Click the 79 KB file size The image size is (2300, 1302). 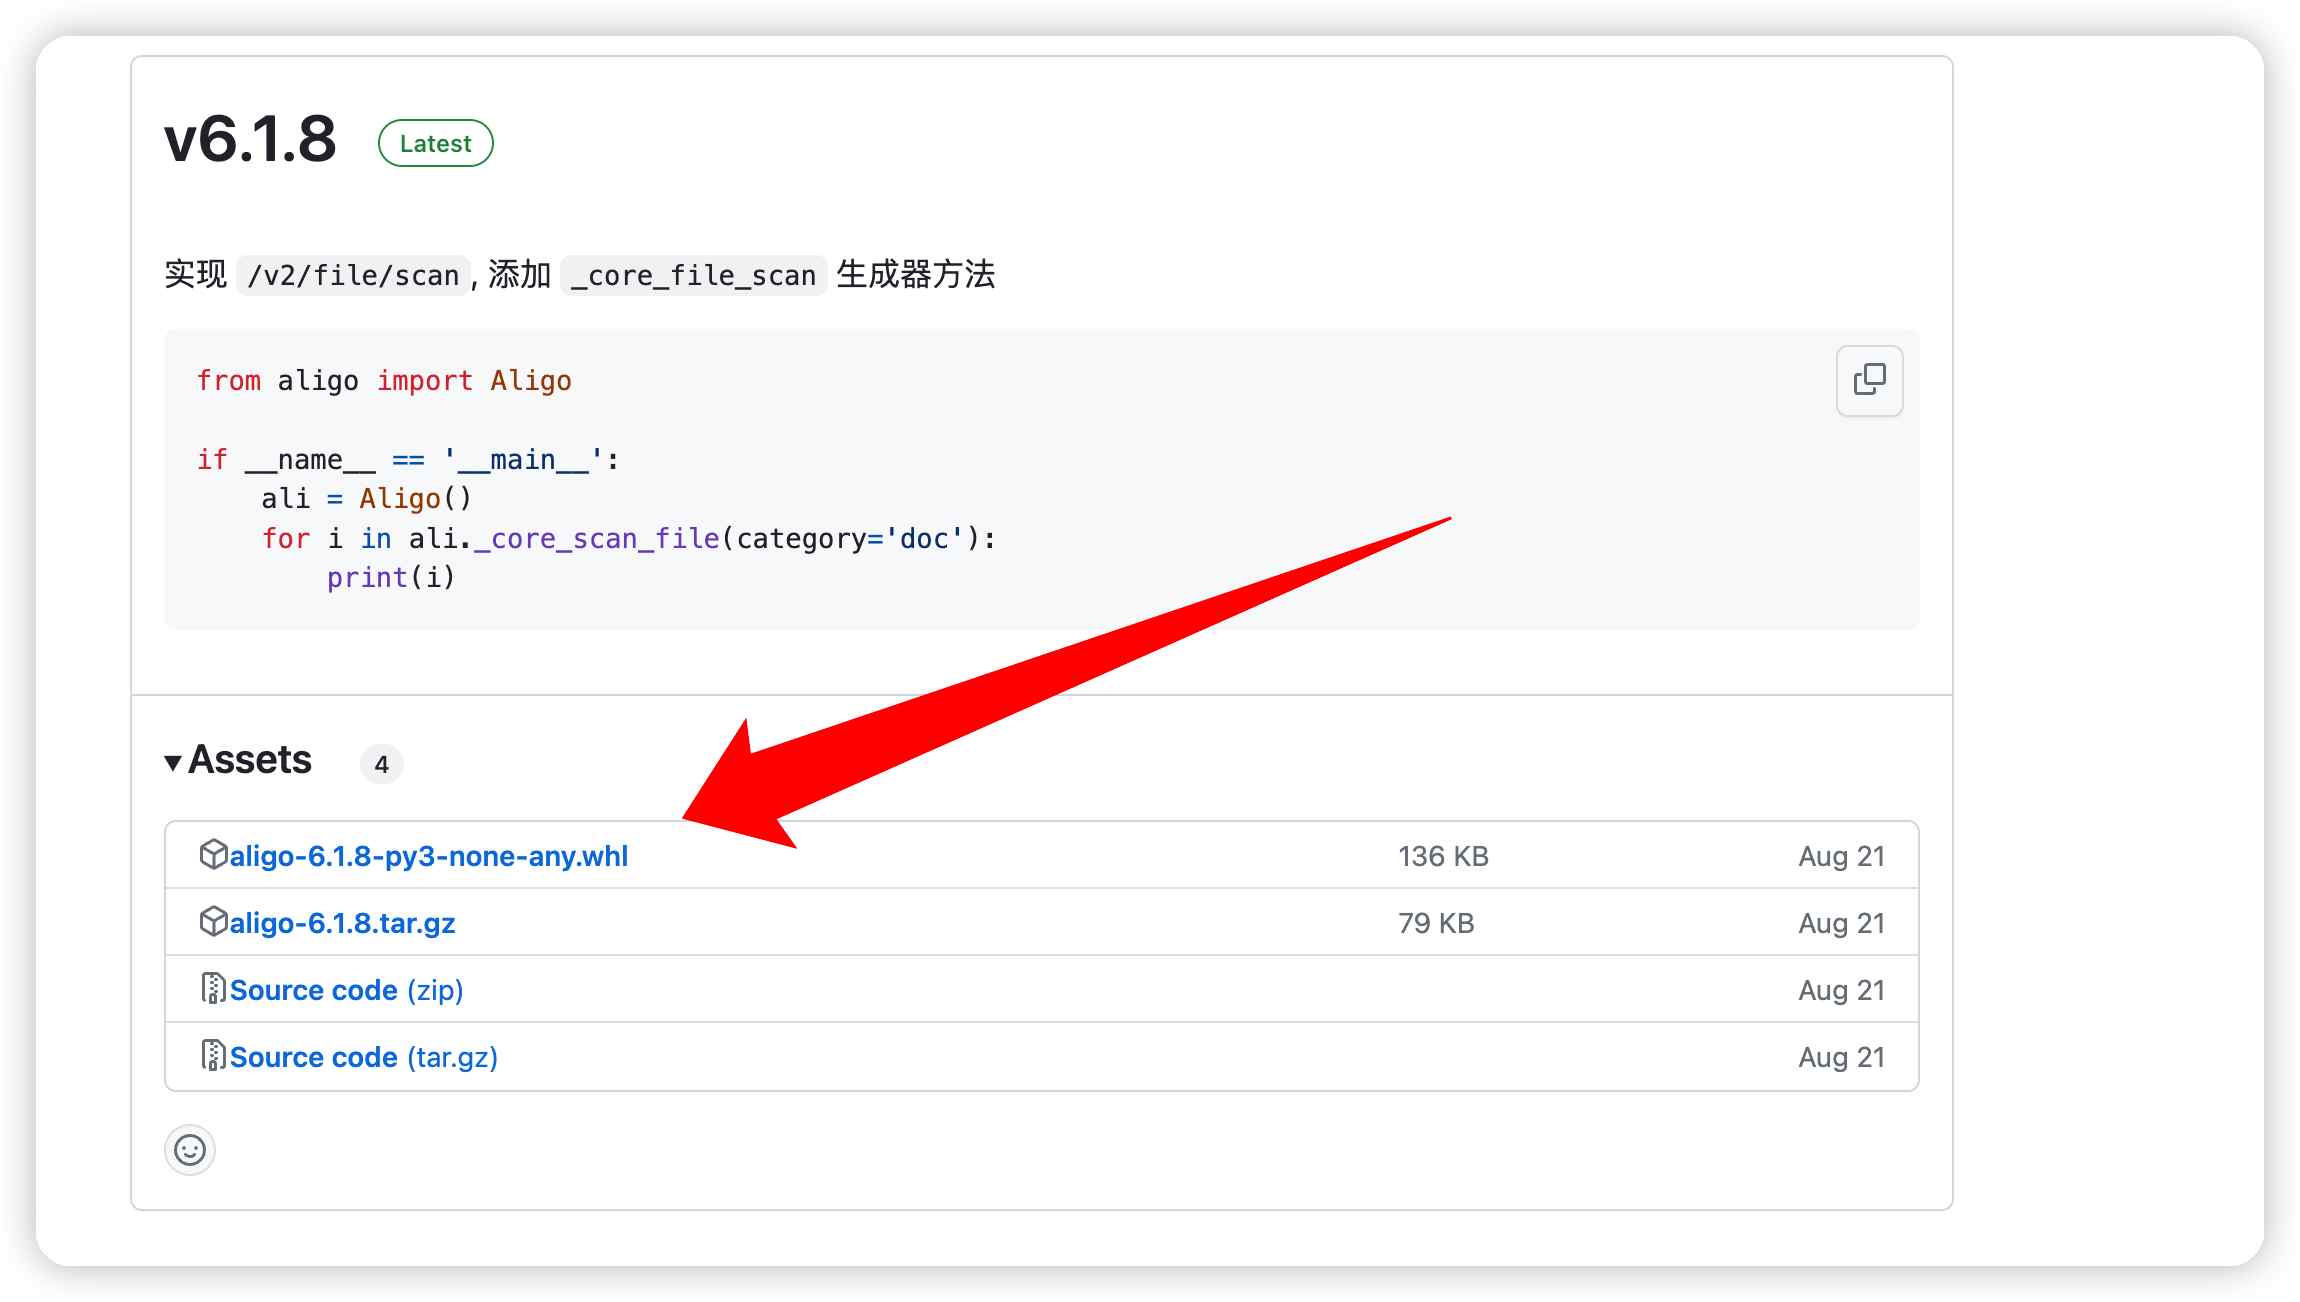click(x=1436, y=923)
